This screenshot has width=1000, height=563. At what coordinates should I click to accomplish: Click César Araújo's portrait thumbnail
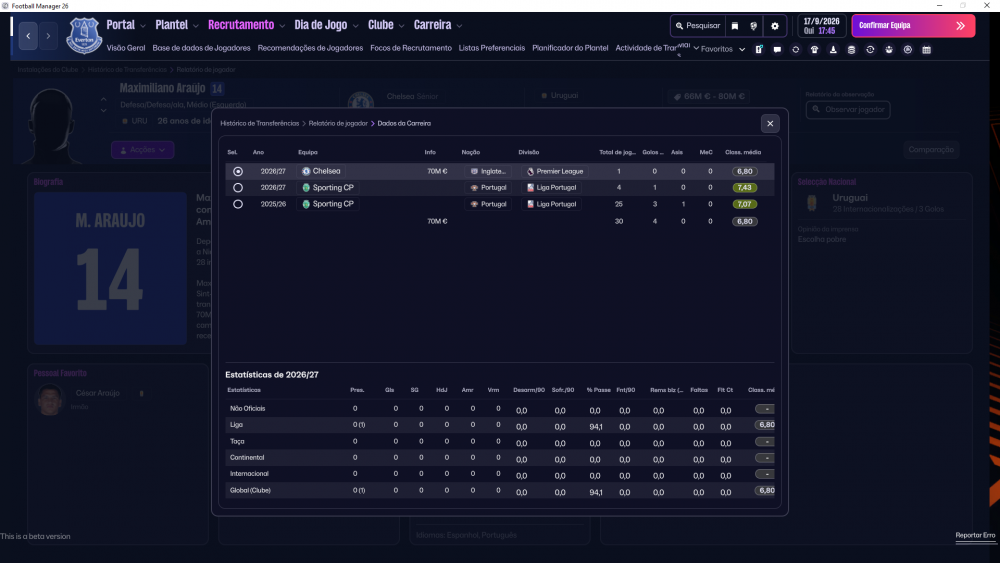[x=50, y=400]
